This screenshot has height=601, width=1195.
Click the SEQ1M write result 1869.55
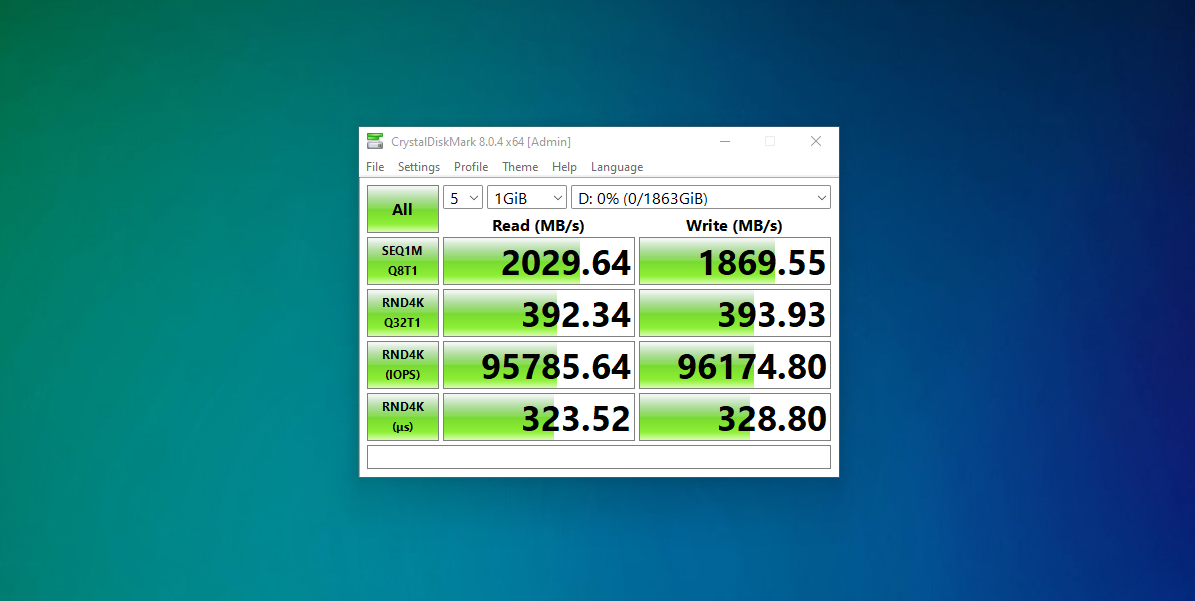point(735,261)
